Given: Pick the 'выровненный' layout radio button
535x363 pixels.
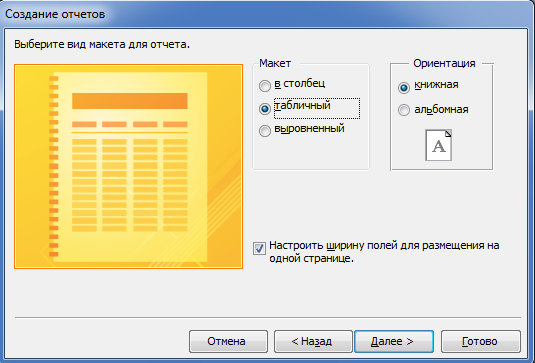Looking at the screenshot, I should (265, 131).
